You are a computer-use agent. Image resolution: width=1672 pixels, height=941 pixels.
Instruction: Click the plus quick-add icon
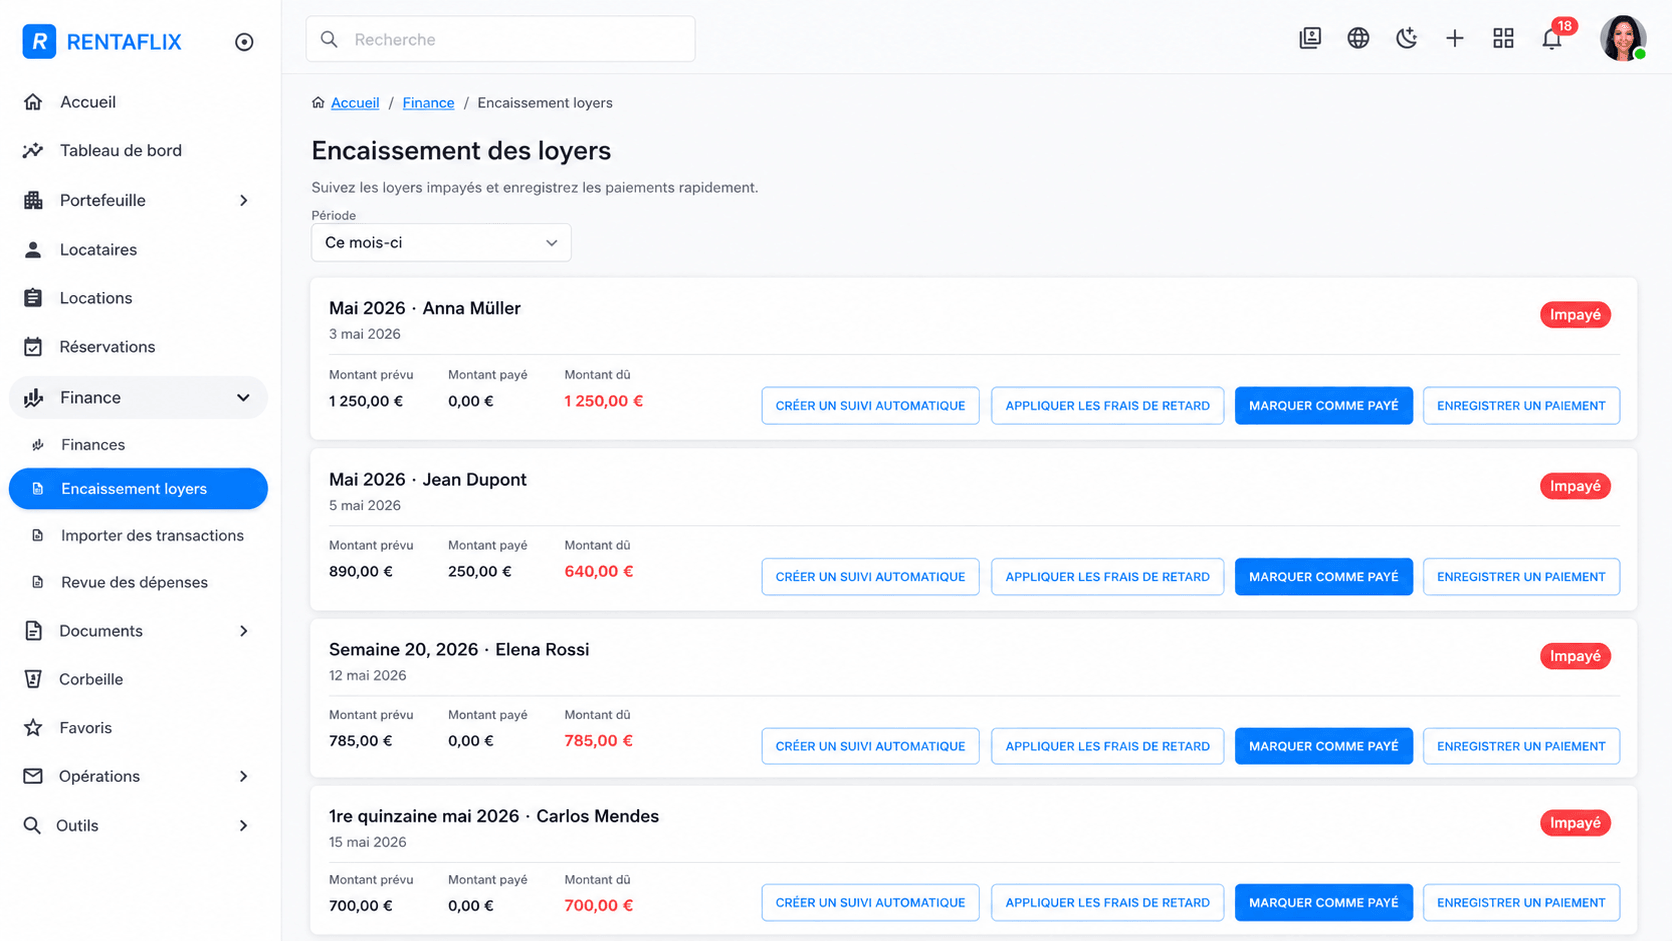pyautogui.click(x=1455, y=39)
